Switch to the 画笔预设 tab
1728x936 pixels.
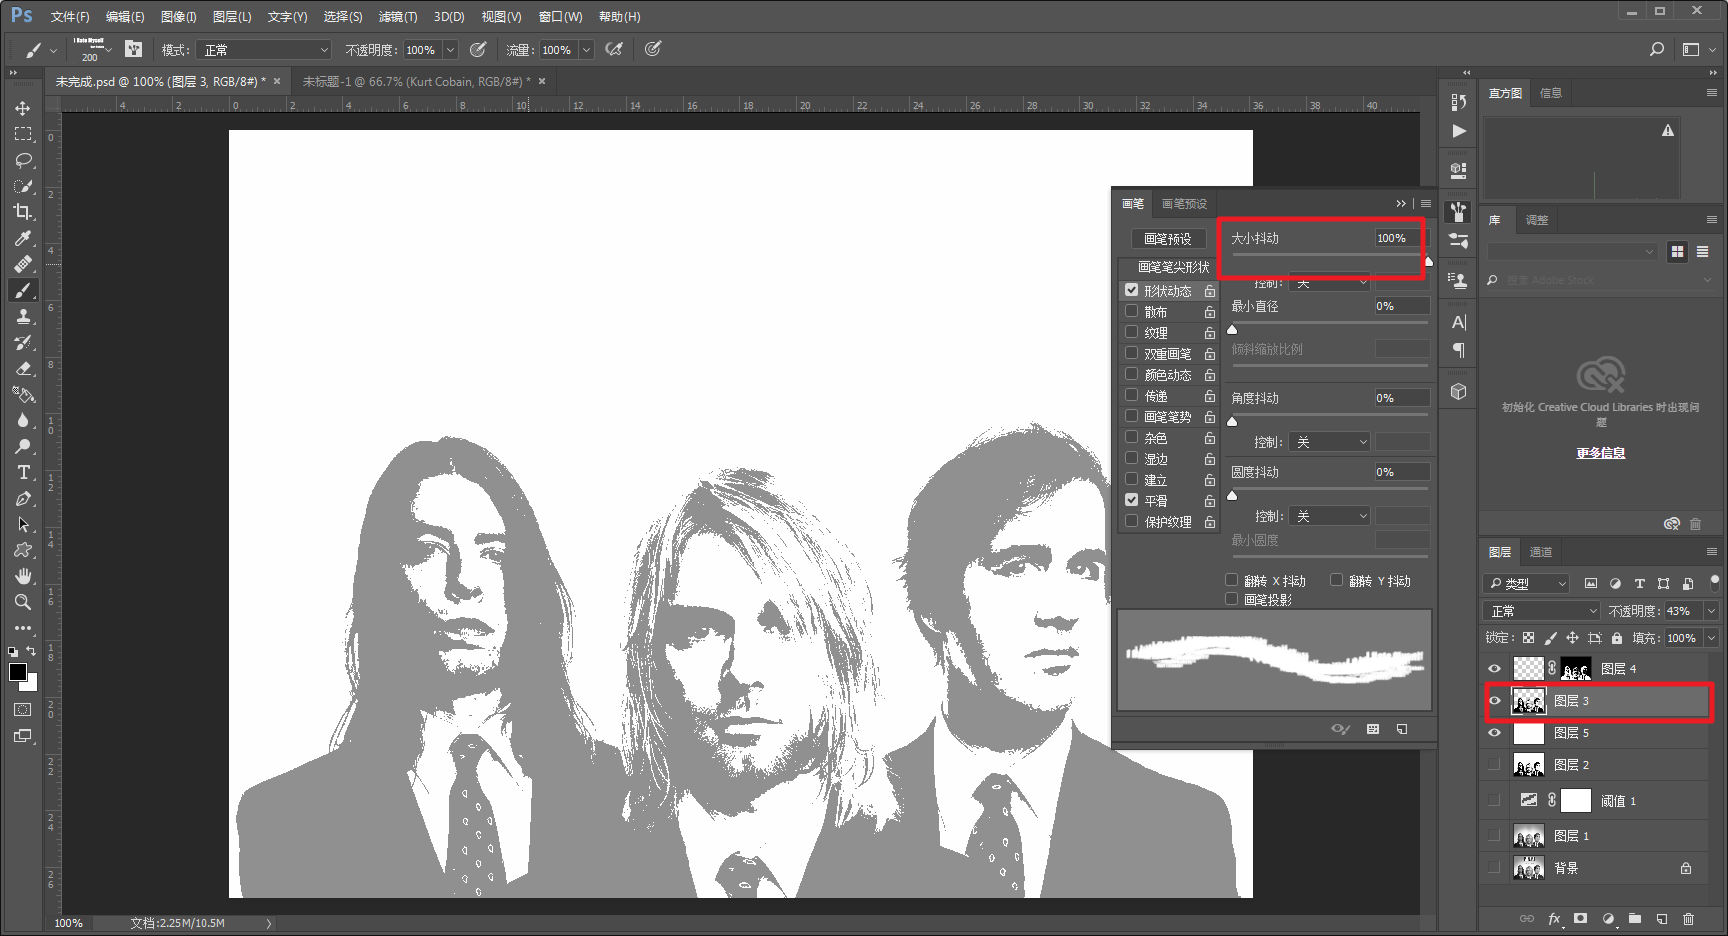pos(1184,204)
